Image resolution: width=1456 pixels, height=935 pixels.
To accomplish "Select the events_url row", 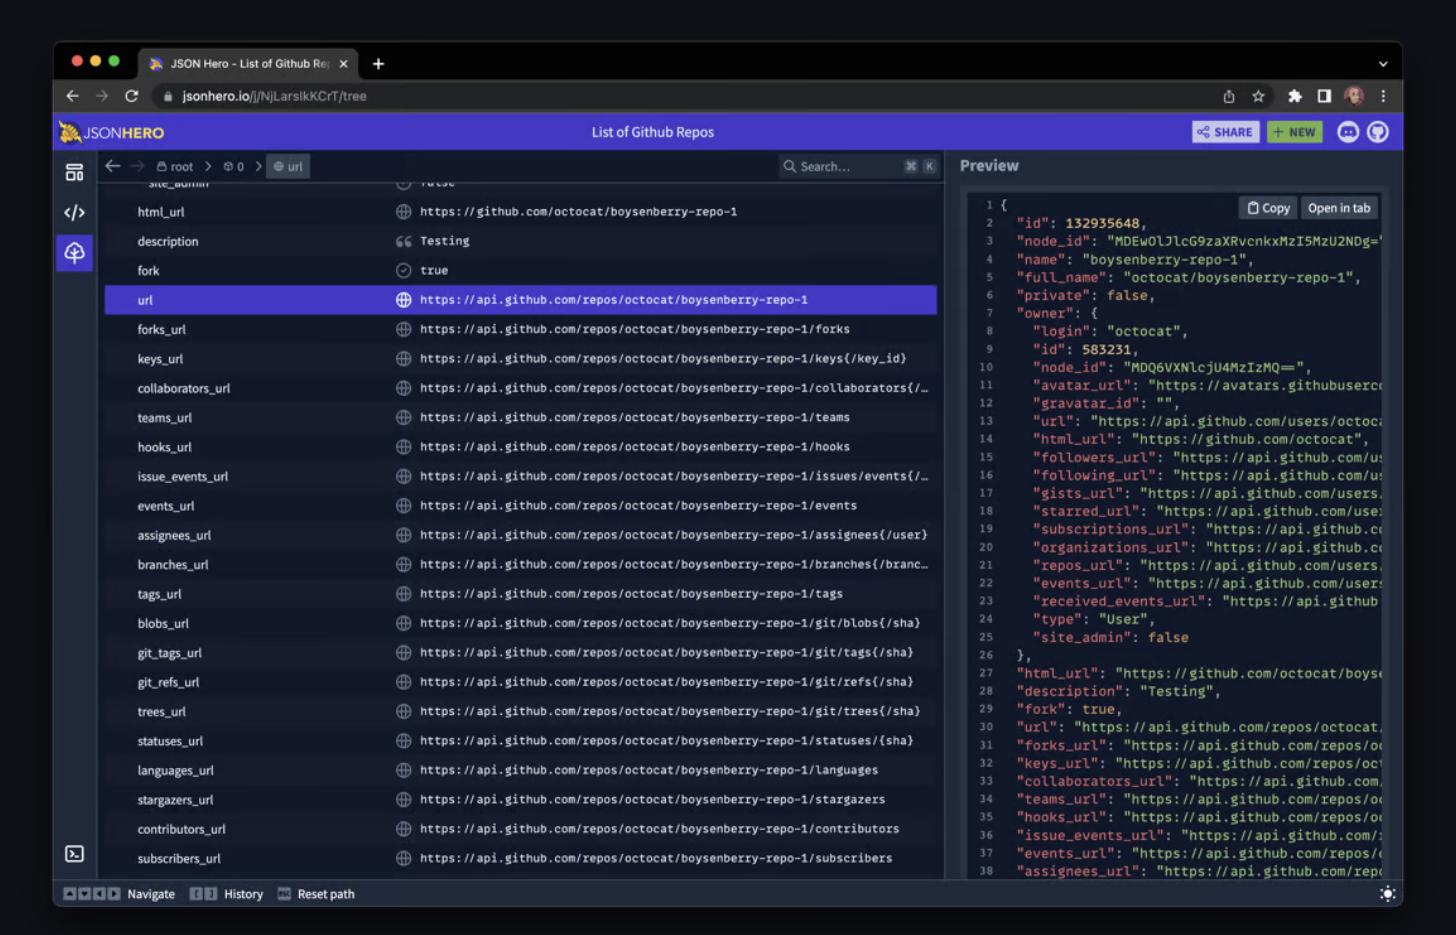I will (x=521, y=506).
